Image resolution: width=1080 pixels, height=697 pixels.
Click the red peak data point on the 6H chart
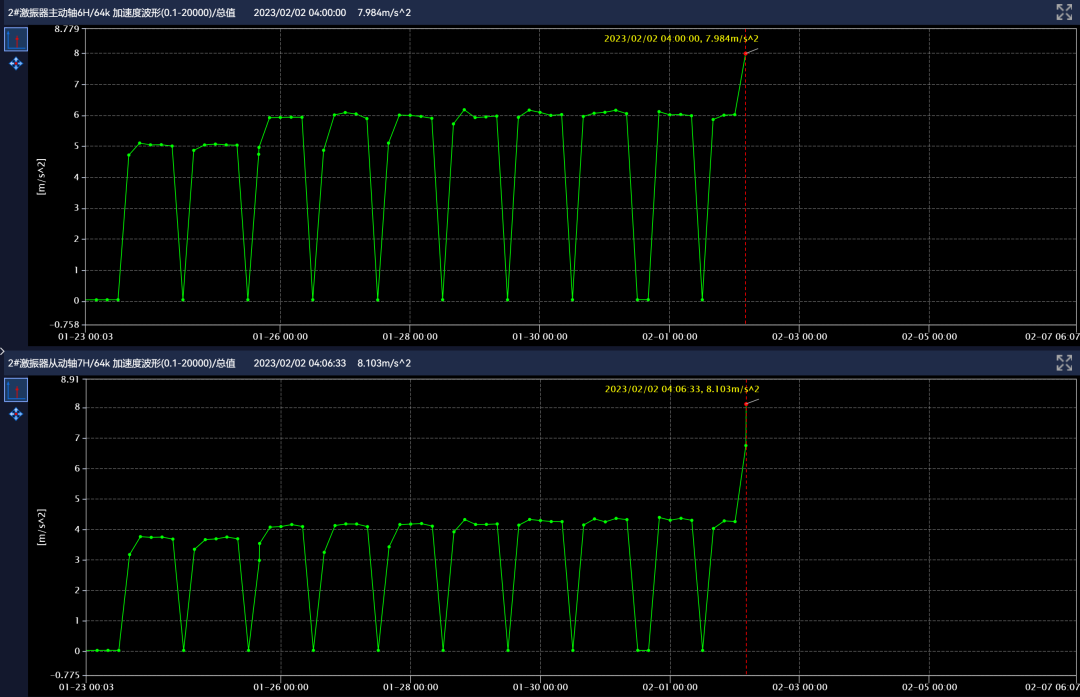pos(746,53)
